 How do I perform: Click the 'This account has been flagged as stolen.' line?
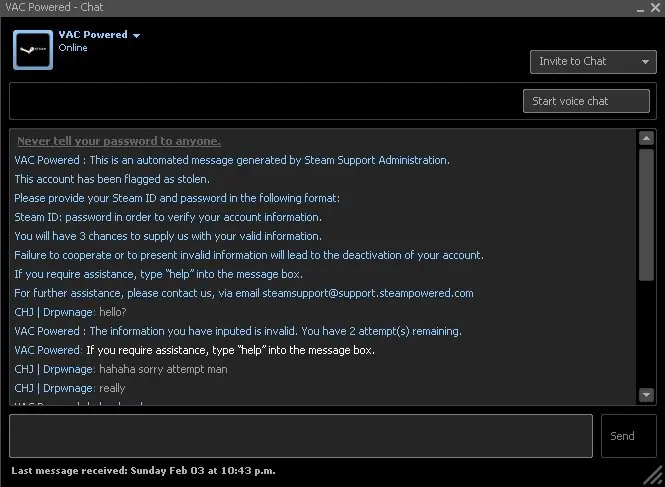click(x=112, y=179)
